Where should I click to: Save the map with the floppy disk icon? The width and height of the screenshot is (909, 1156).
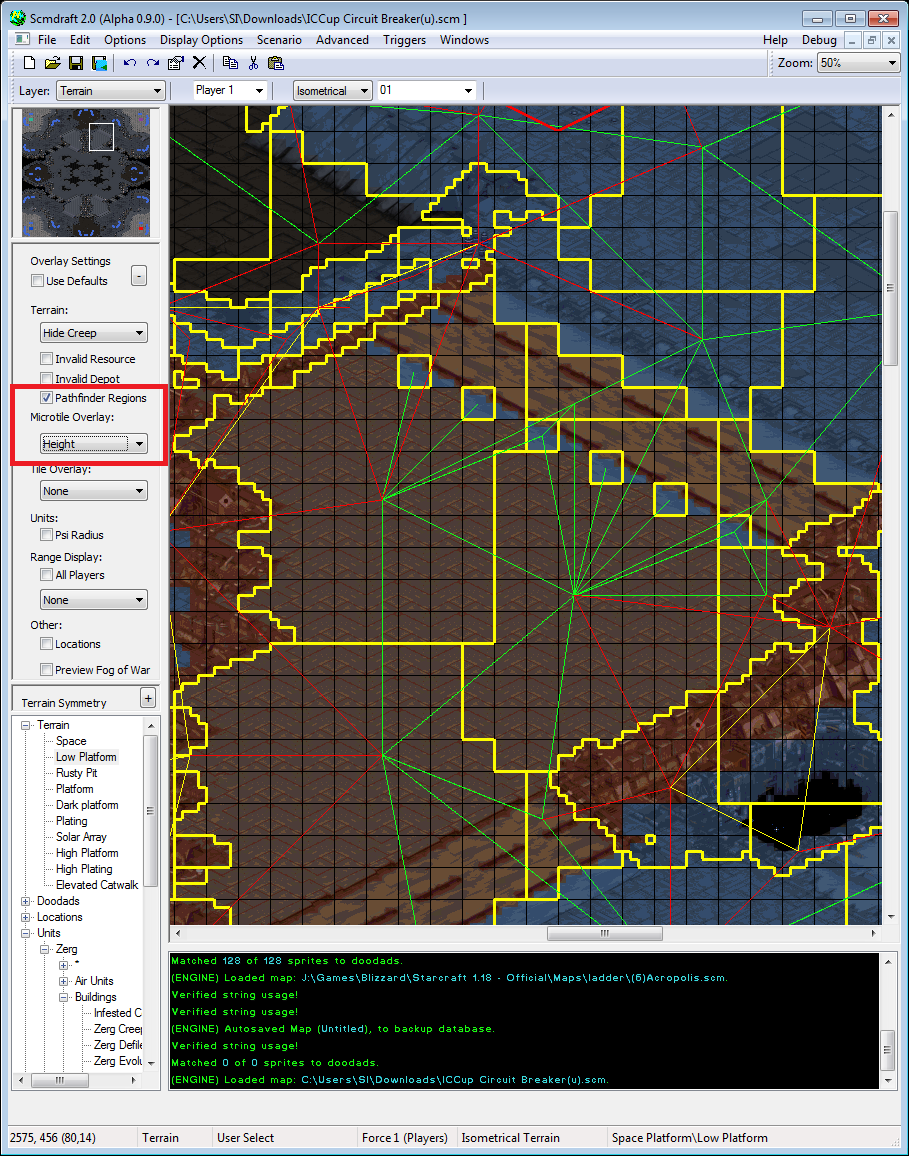[77, 63]
